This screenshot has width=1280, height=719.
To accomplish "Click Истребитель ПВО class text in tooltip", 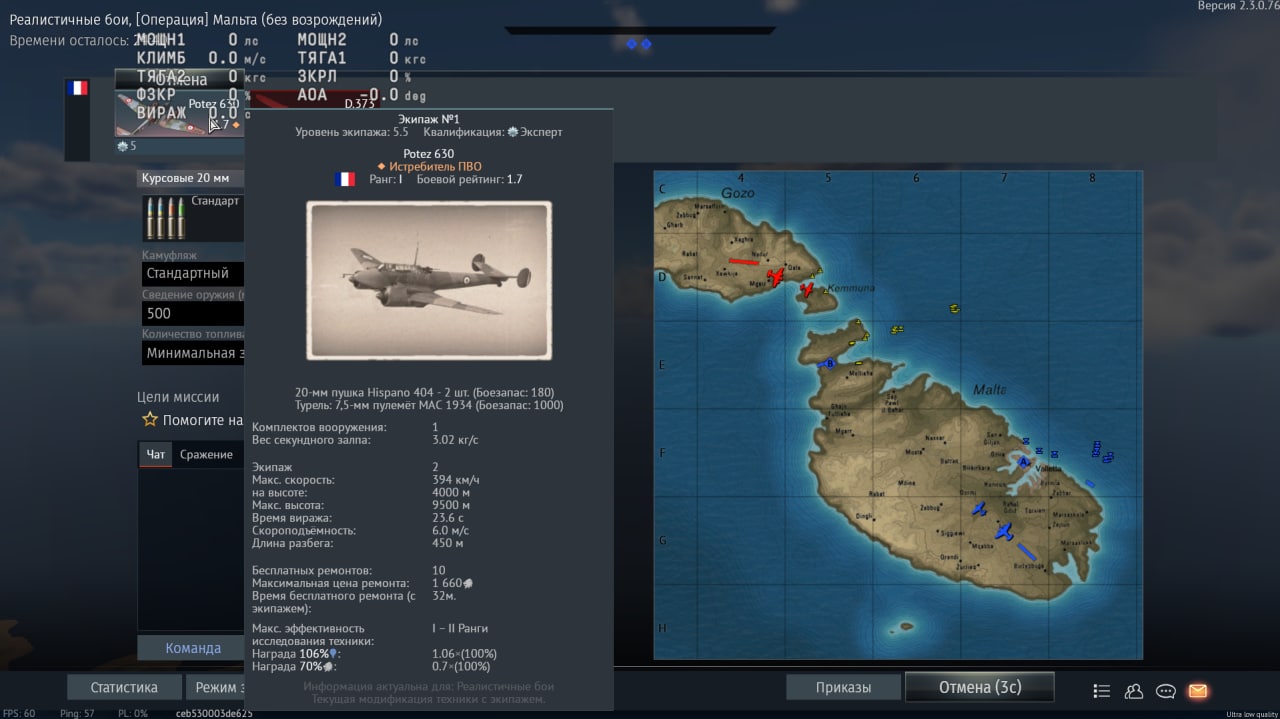I will point(435,166).
